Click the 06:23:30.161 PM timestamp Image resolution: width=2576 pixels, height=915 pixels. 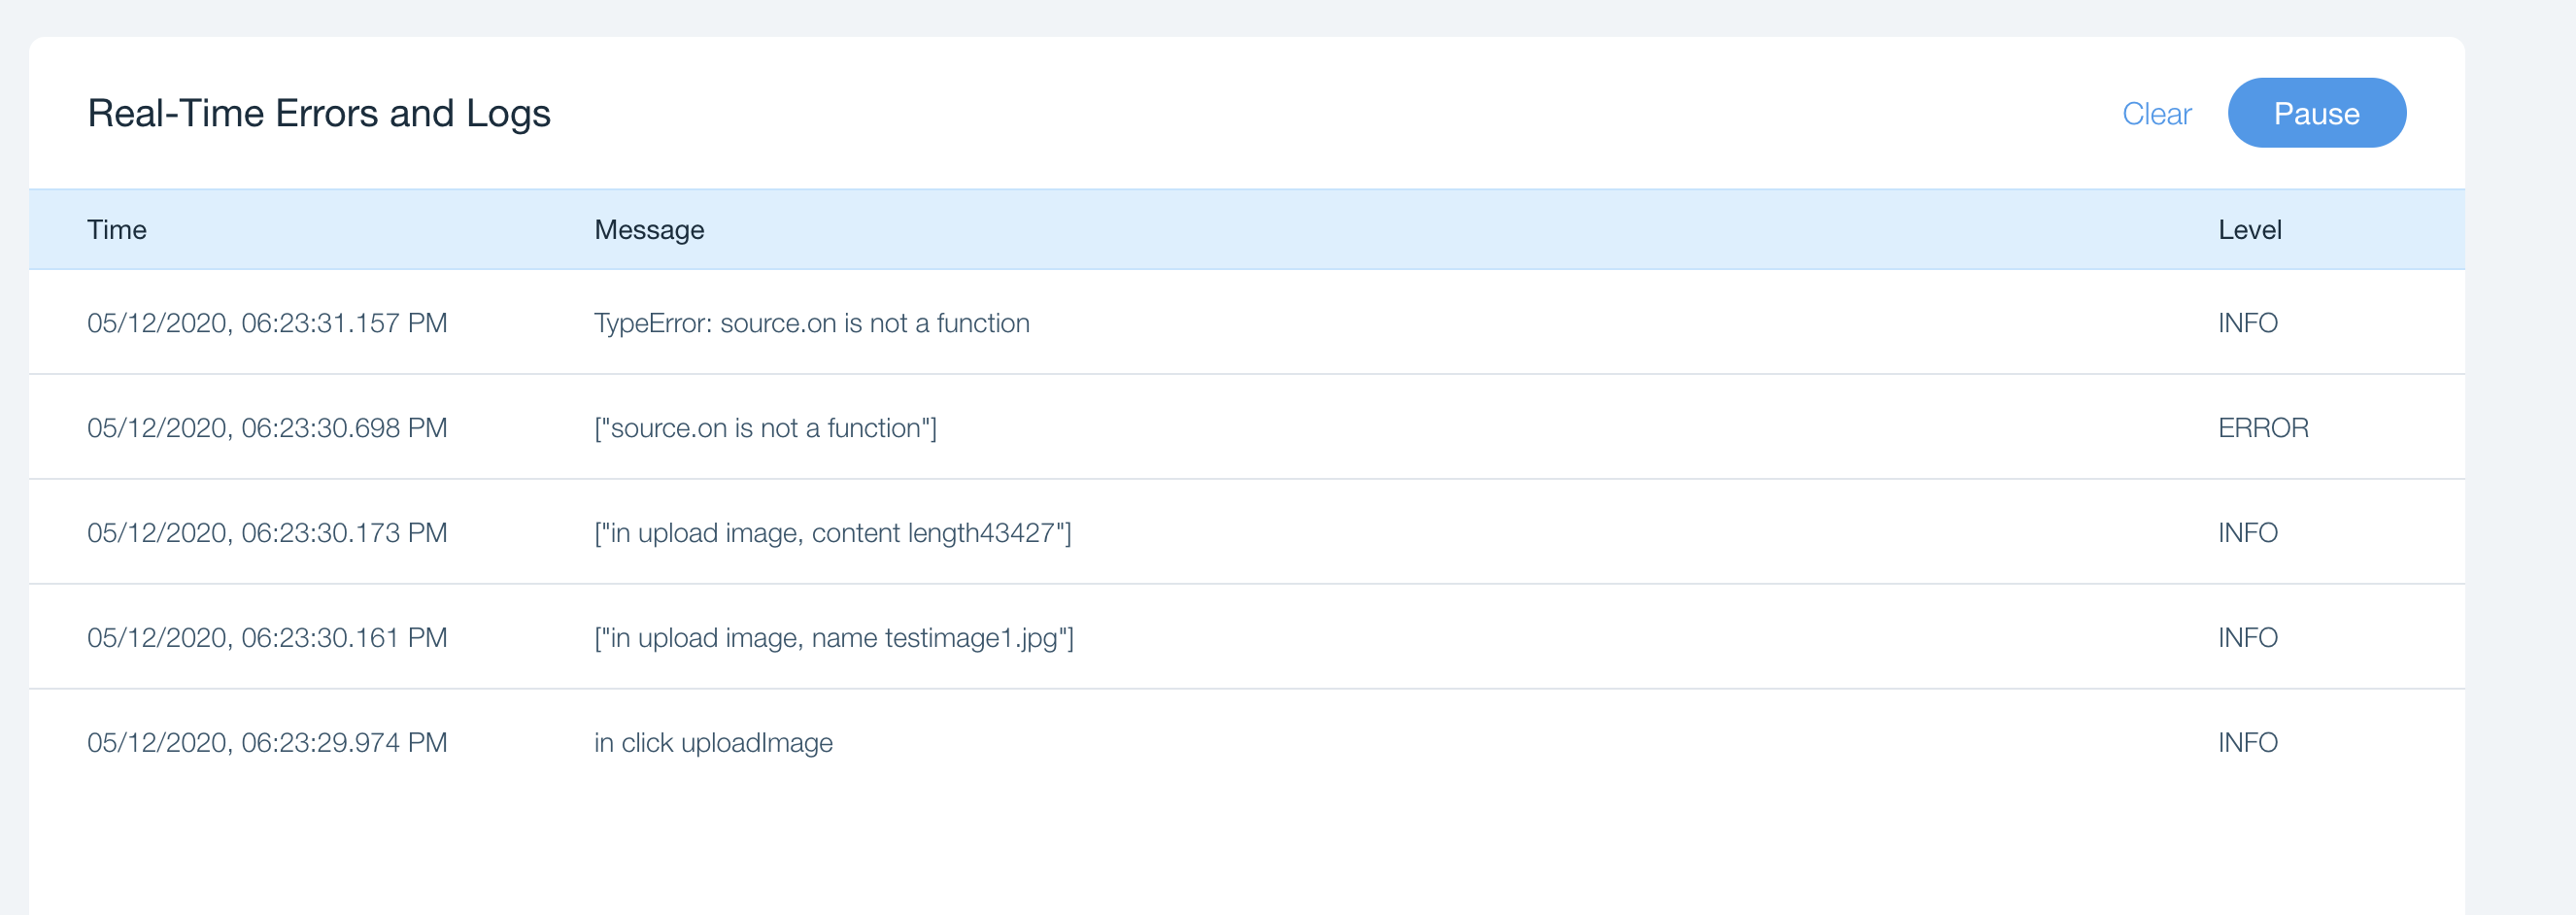pyautogui.click(x=267, y=638)
